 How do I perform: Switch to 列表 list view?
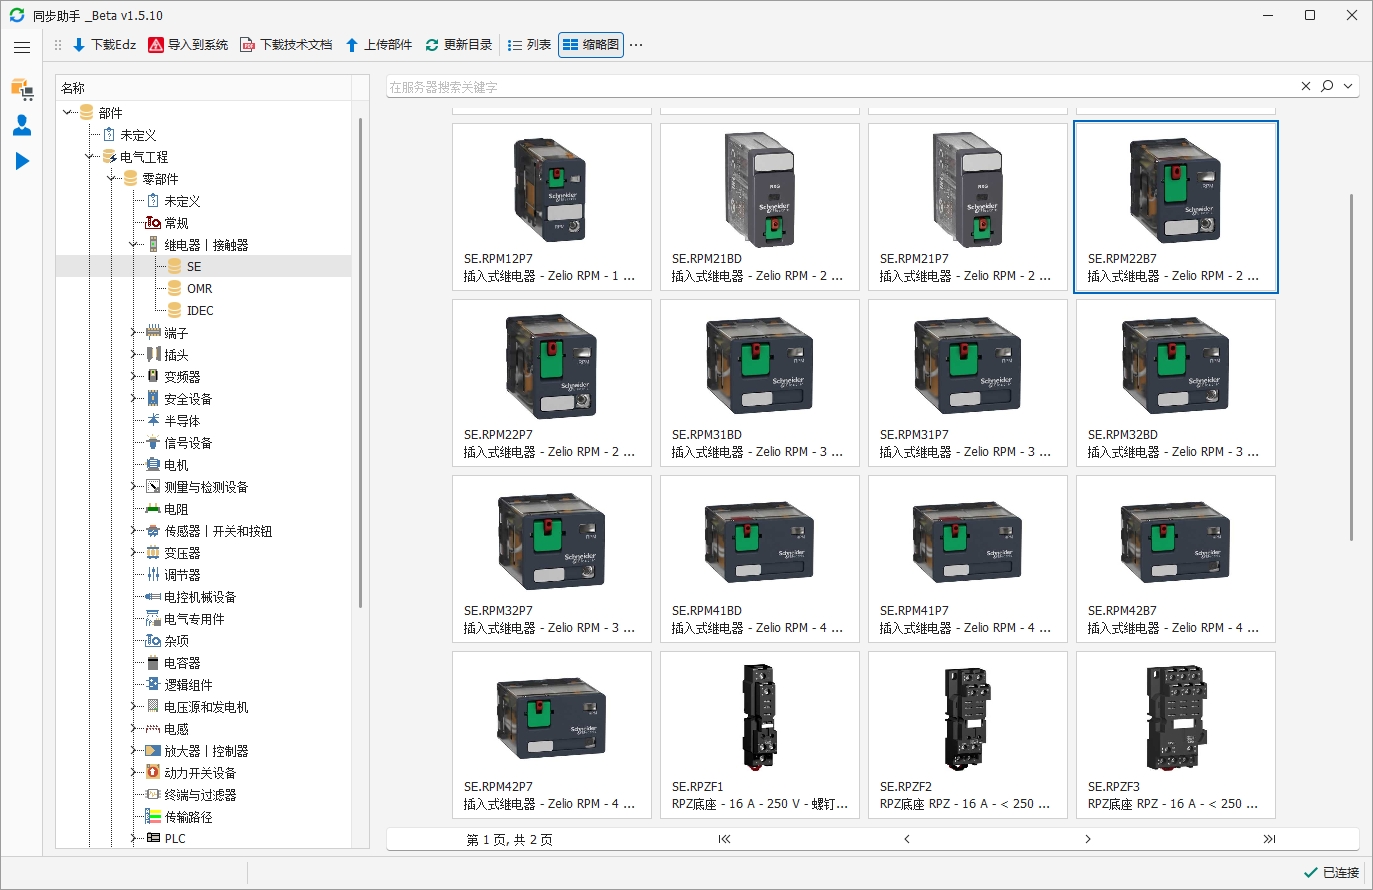tap(529, 45)
